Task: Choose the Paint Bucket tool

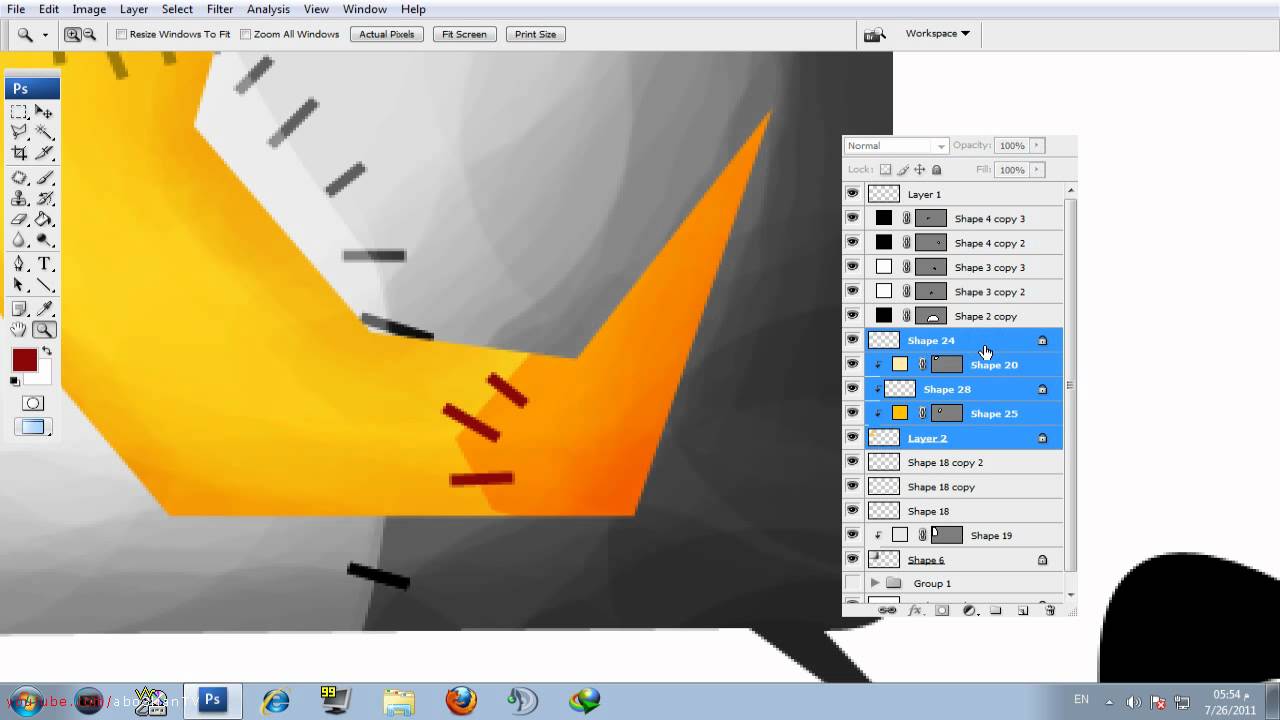Action: pos(44,219)
